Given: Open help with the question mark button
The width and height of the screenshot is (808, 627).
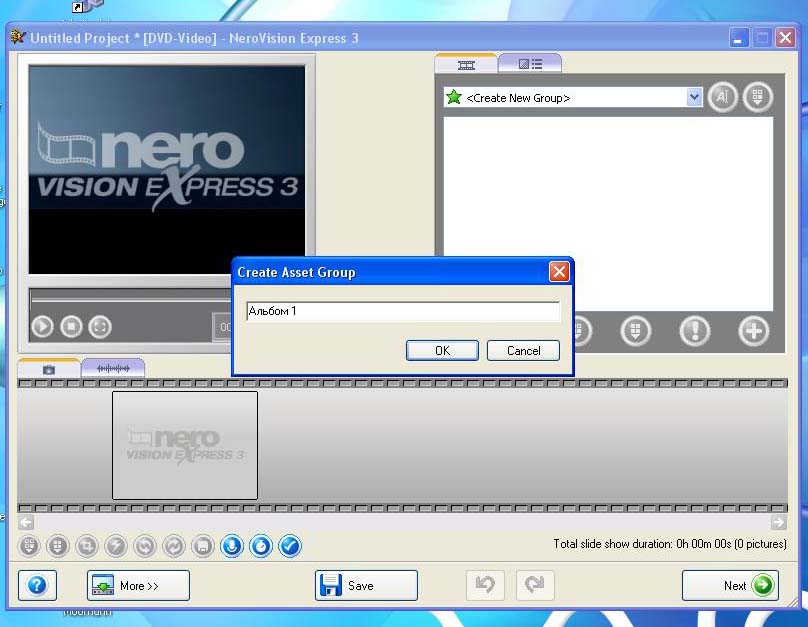Looking at the screenshot, I should [37, 585].
